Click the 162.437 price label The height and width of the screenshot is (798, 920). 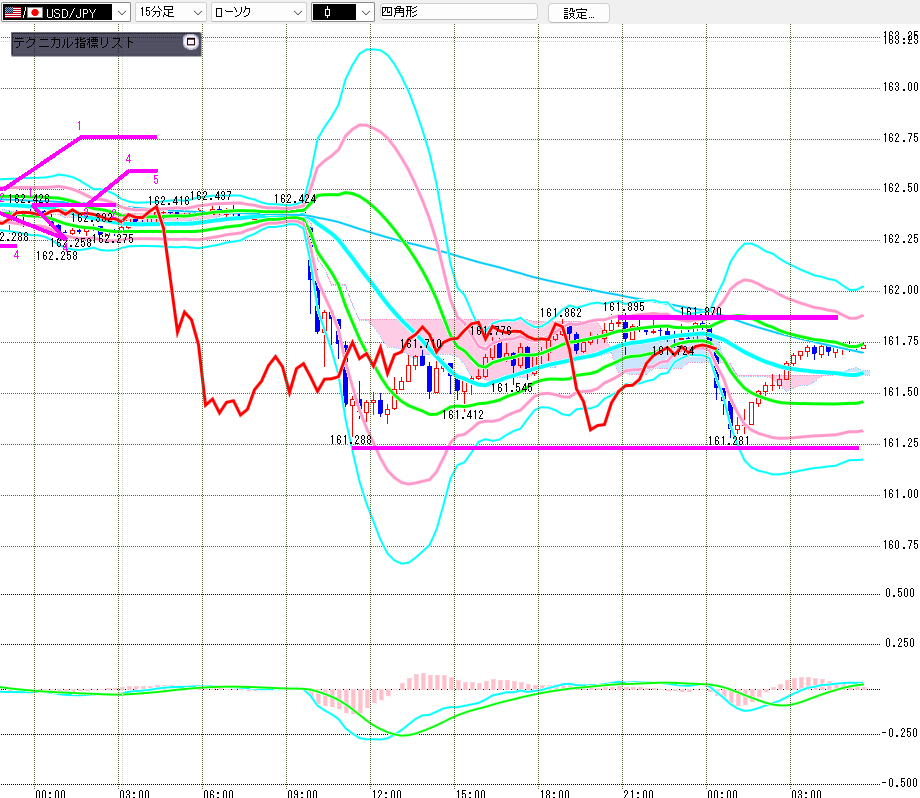click(x=211, y=195)
